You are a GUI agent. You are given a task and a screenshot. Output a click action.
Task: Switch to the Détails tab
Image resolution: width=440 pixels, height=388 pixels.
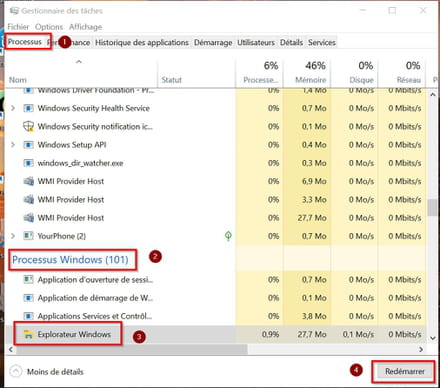point(291,42)
